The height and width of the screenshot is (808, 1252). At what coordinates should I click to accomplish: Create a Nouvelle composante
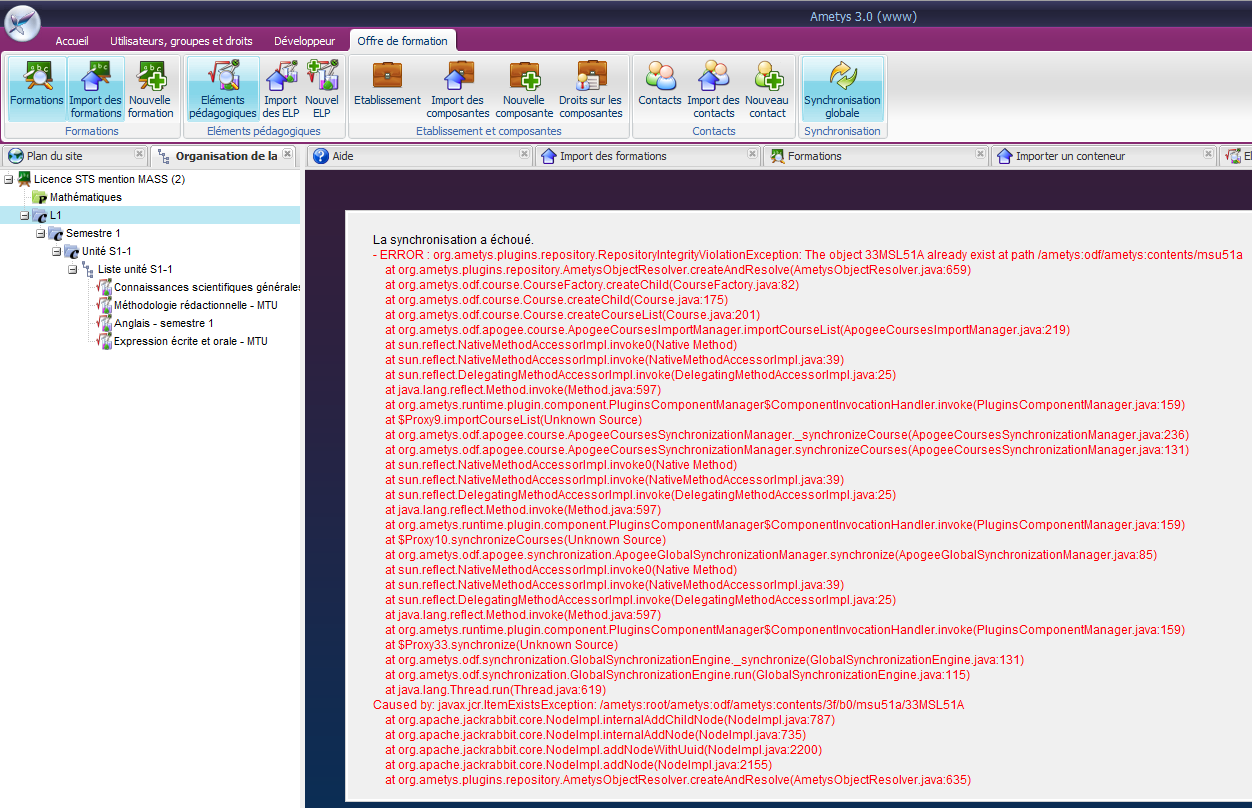[524, 88]
